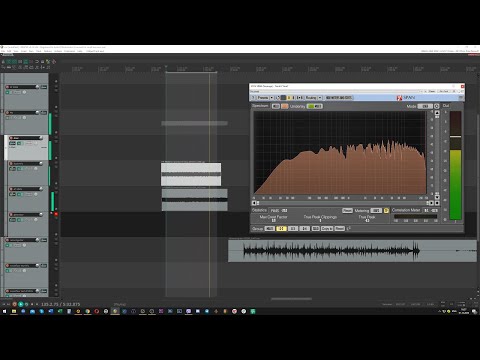The image size is (480, 360).
Task: Open File Explorer from the taskbar
Action: click(14, 311)
